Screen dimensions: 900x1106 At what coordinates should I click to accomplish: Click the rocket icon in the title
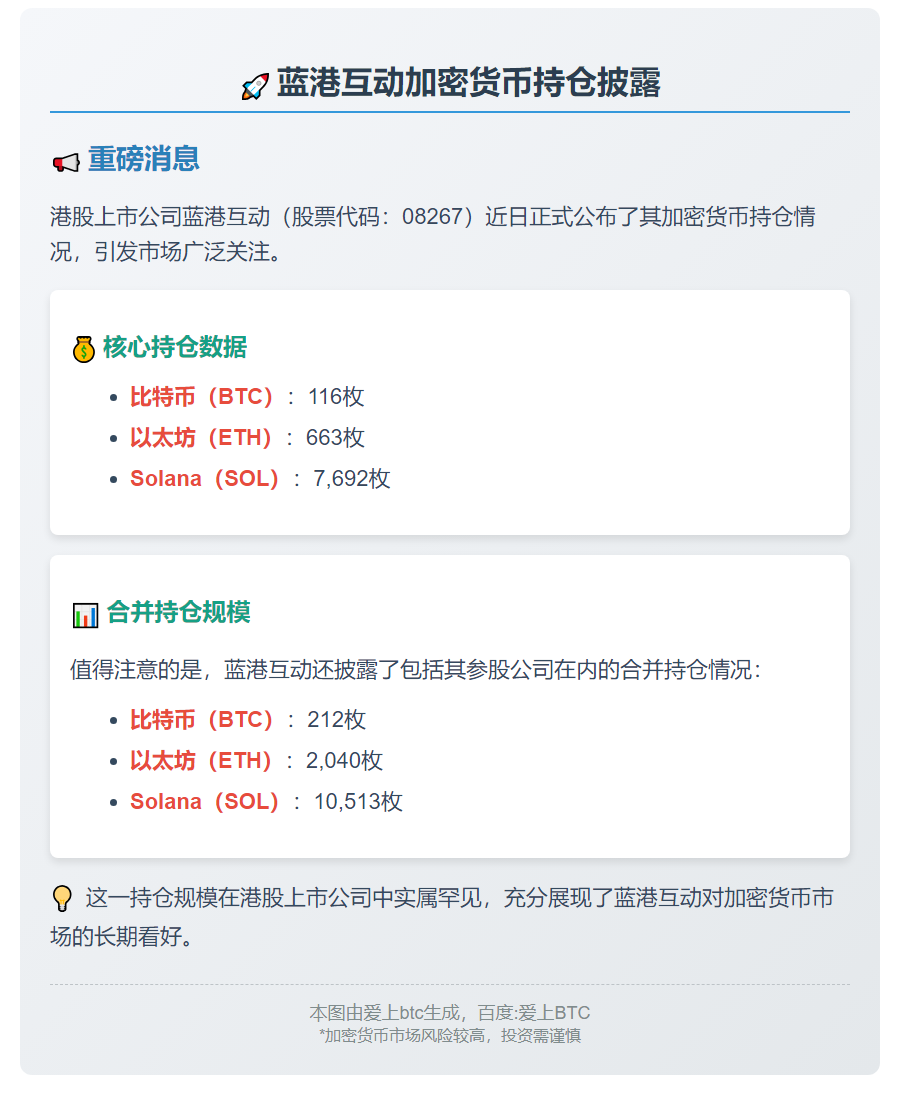click(255, 86)
